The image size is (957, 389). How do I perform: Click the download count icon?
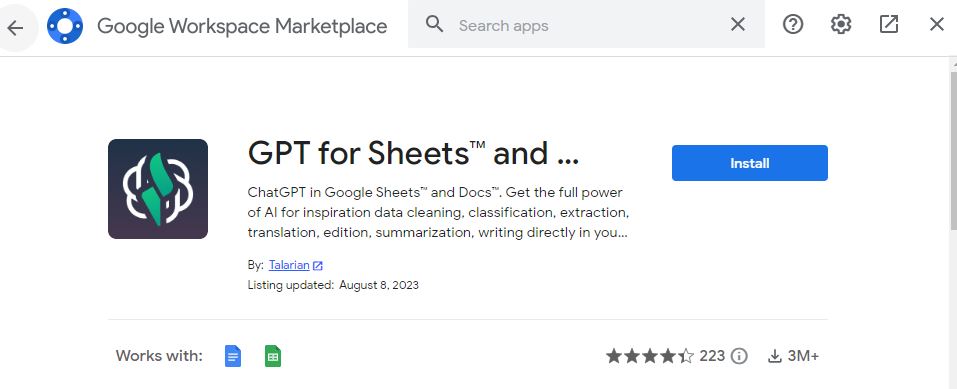pos(775,355)
